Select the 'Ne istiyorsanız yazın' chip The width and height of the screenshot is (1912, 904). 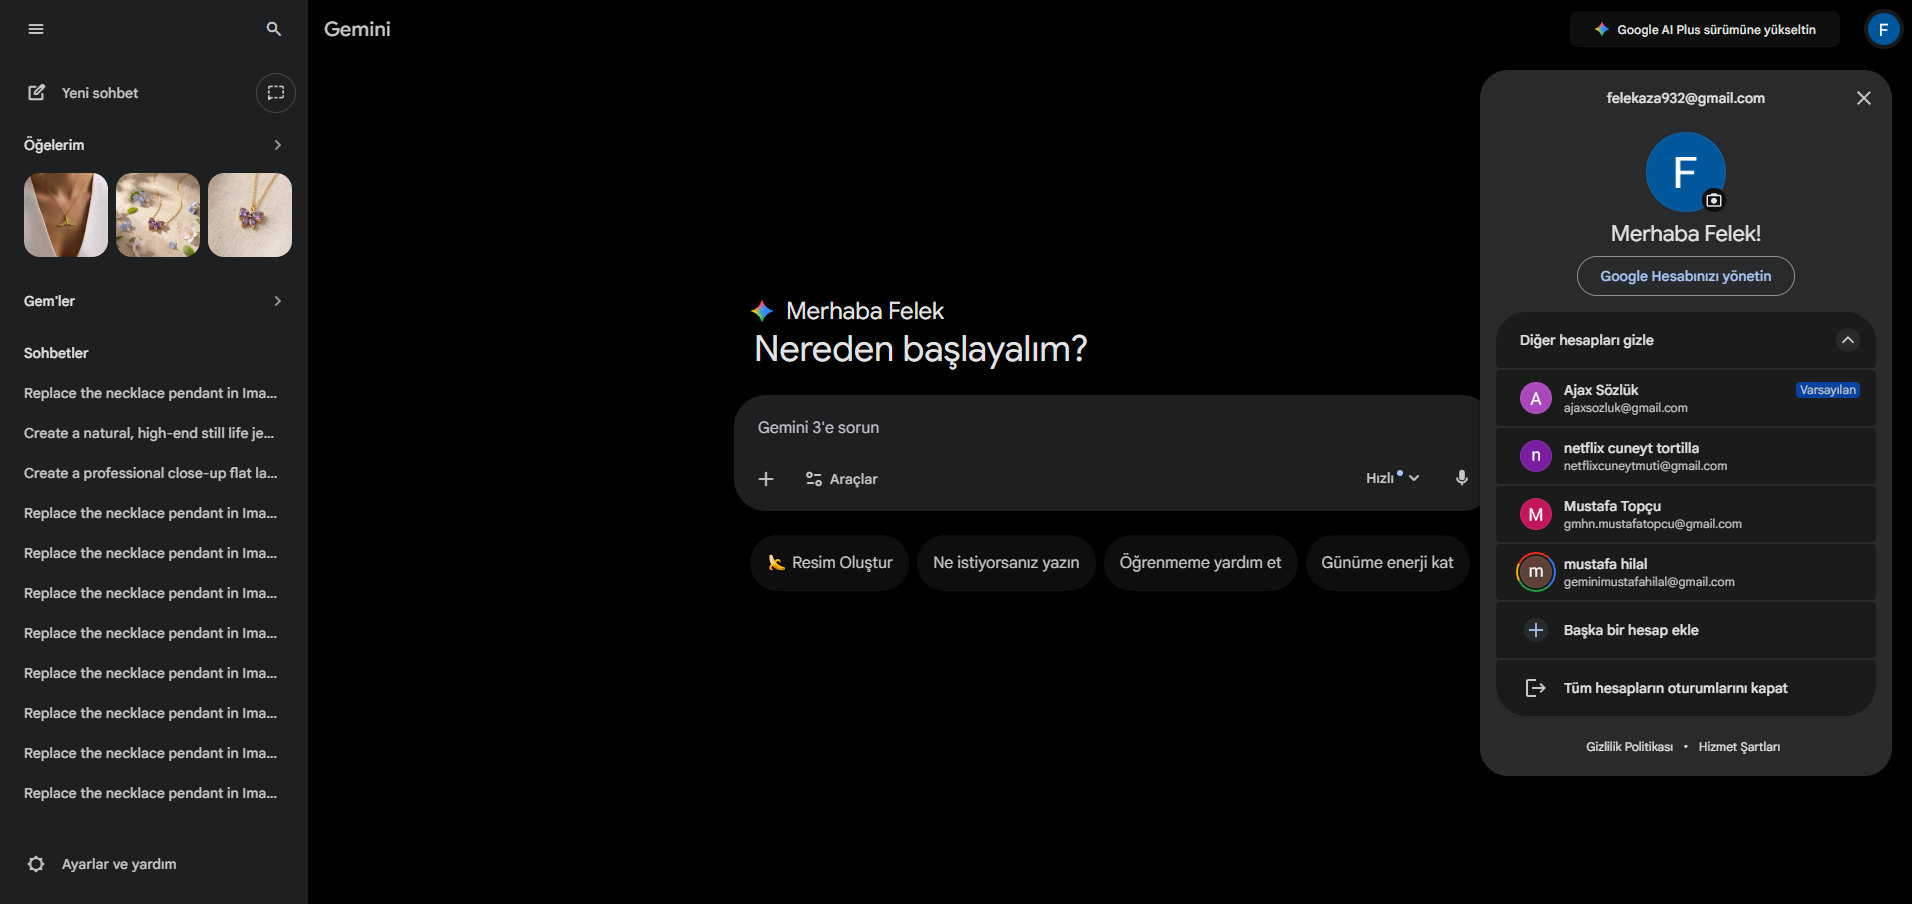pyautogui.click(x=1006, y=563)
